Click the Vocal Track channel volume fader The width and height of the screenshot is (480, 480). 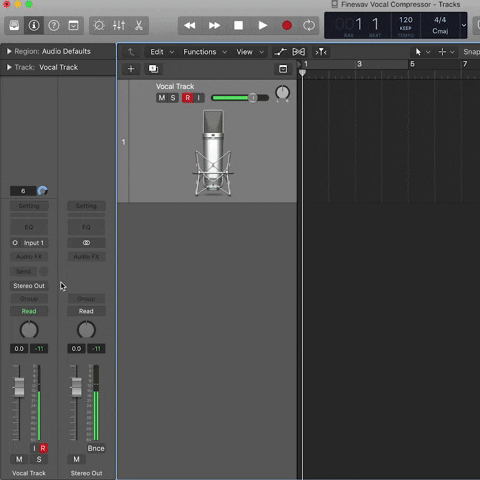click(19, 387)
